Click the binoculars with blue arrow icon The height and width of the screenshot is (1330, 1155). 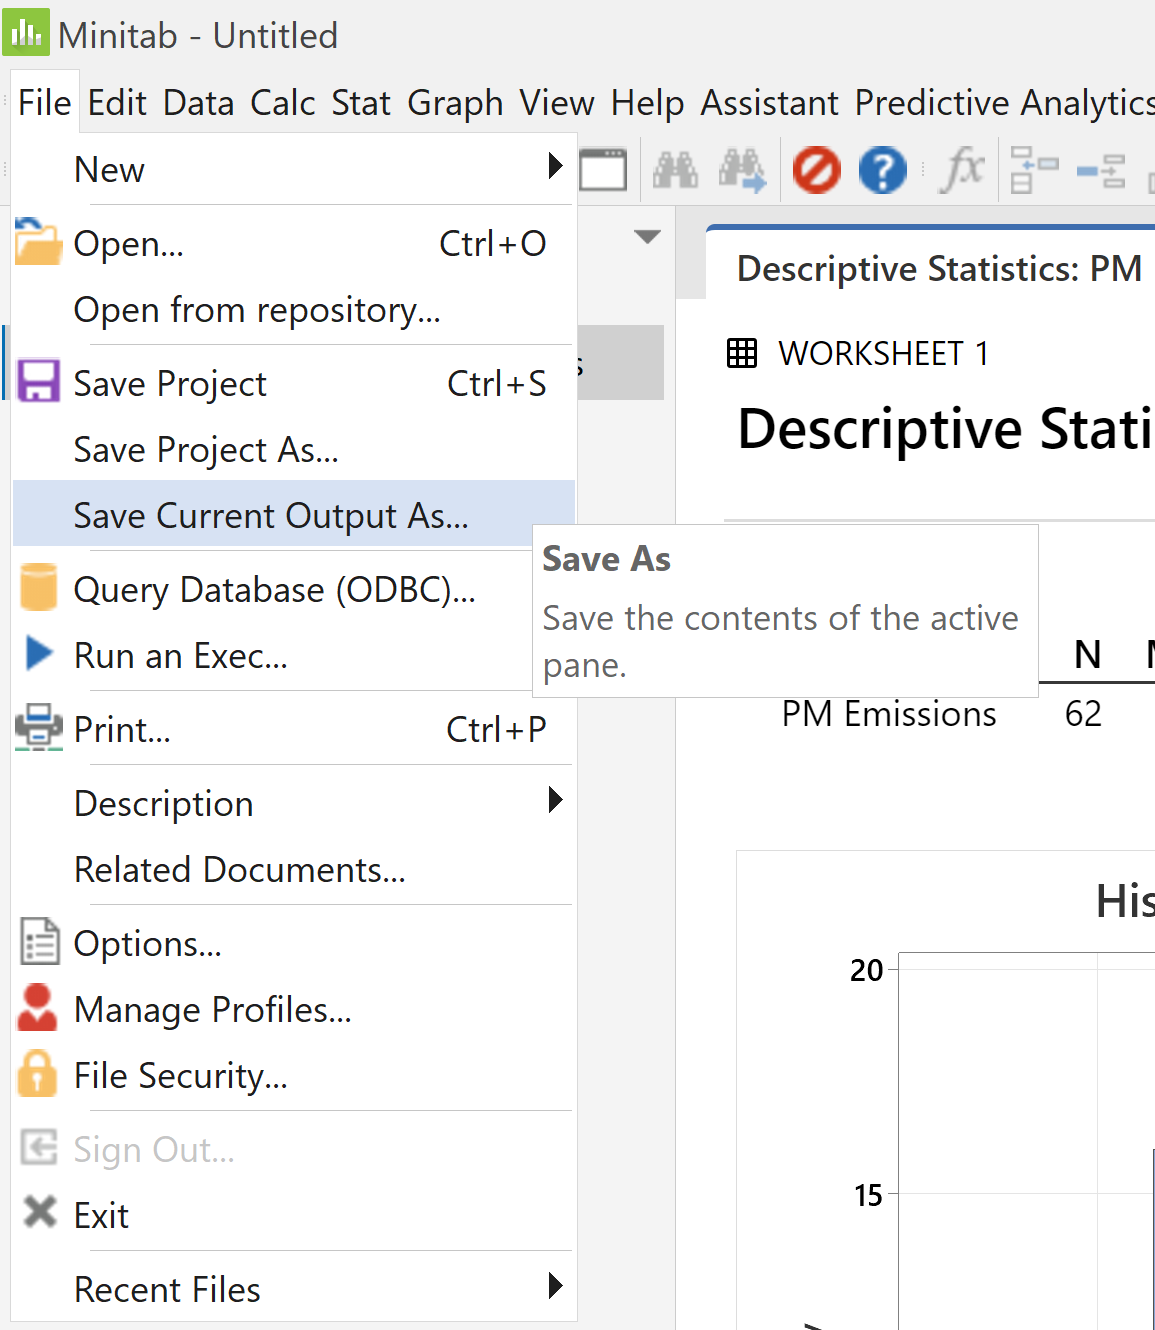pos(742,169)
